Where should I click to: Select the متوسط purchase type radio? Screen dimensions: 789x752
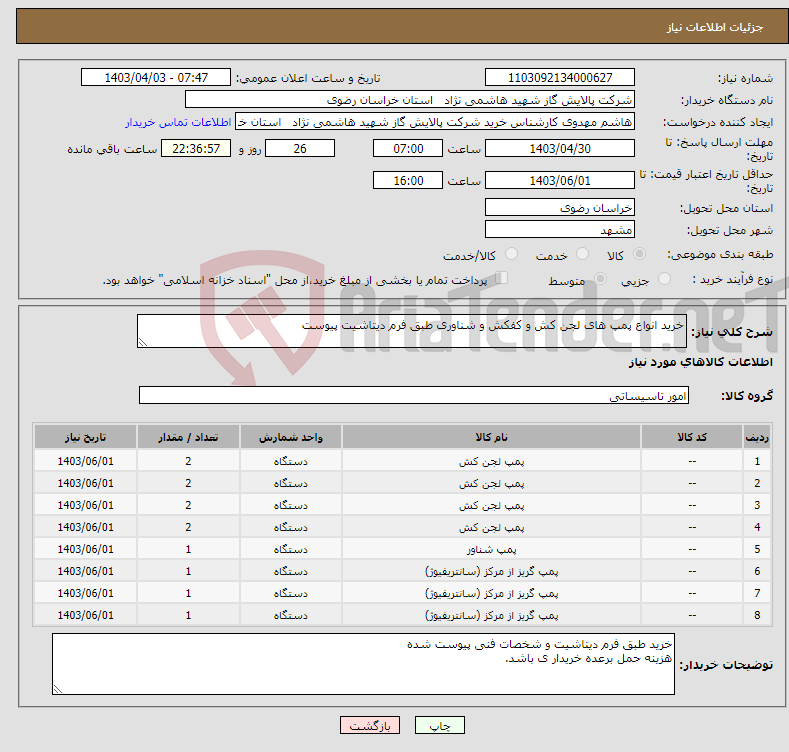pyautogui.click(x=600, y=279)
